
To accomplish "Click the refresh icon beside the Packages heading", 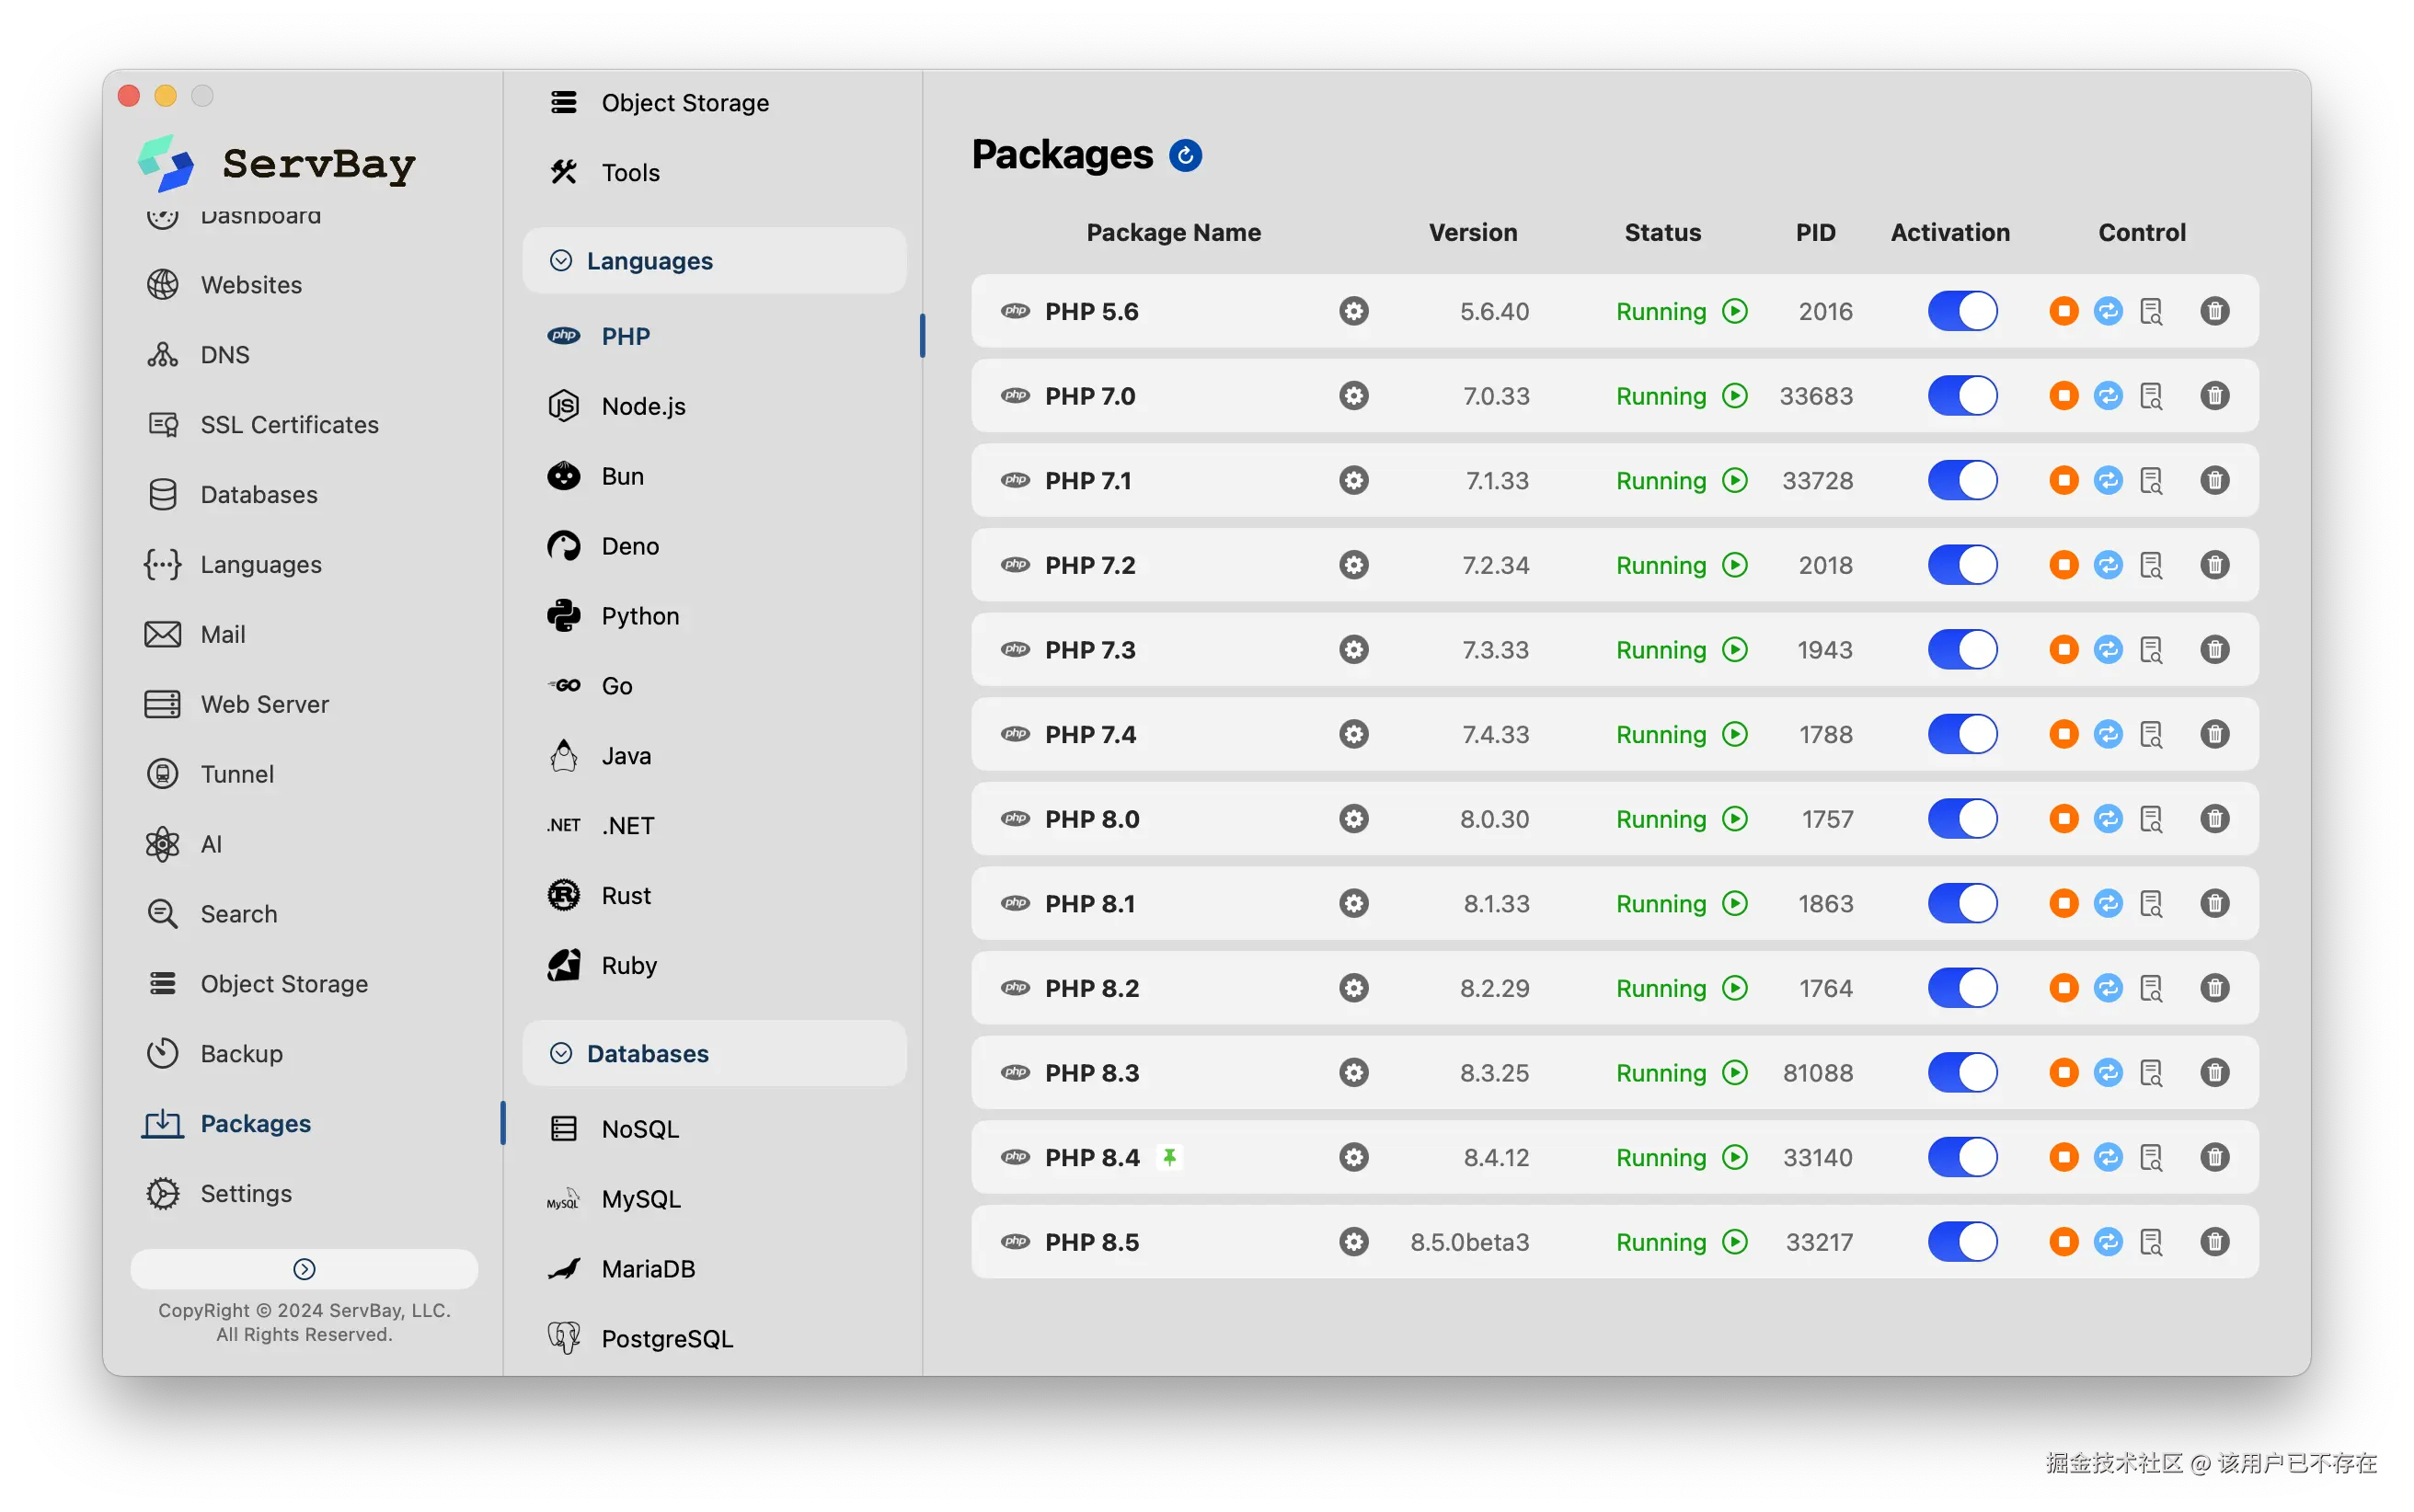I will point(1185,156).
